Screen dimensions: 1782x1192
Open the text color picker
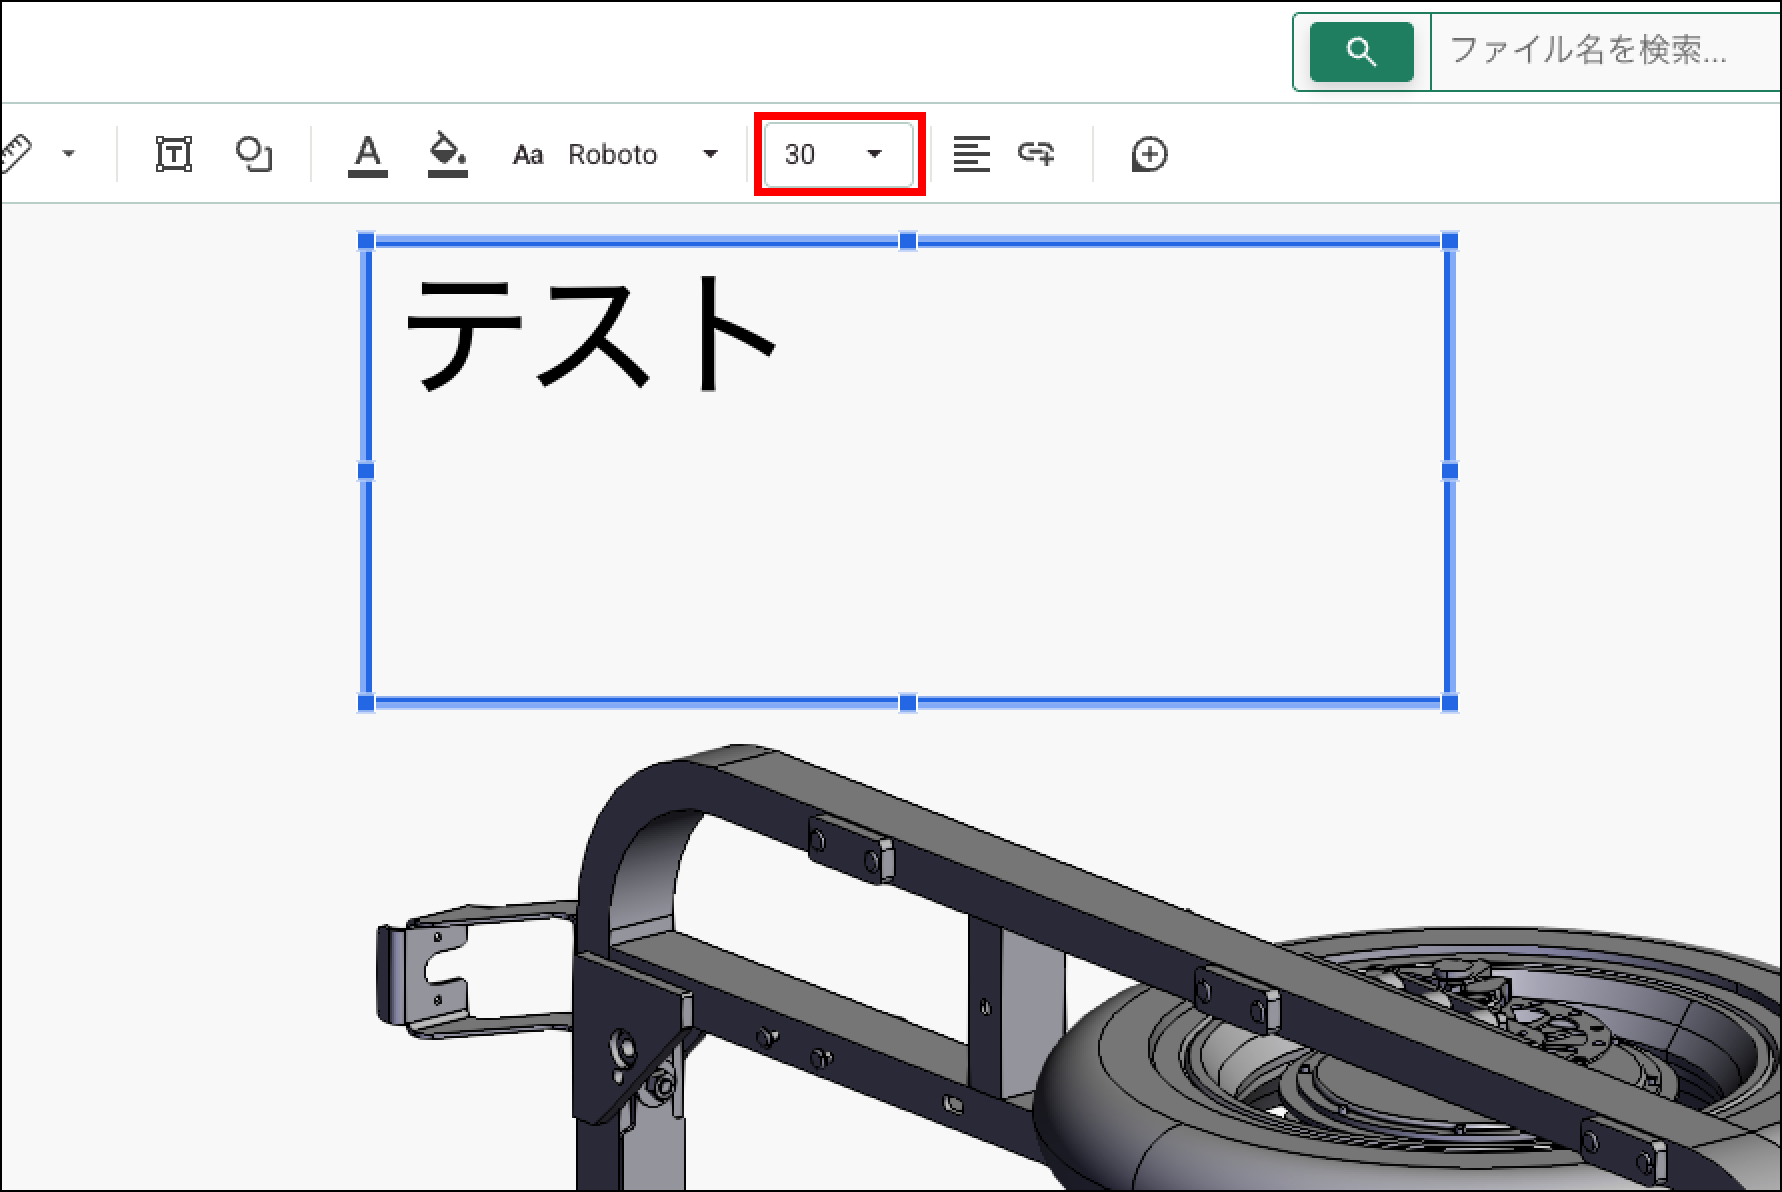click(x=368, y=154)
